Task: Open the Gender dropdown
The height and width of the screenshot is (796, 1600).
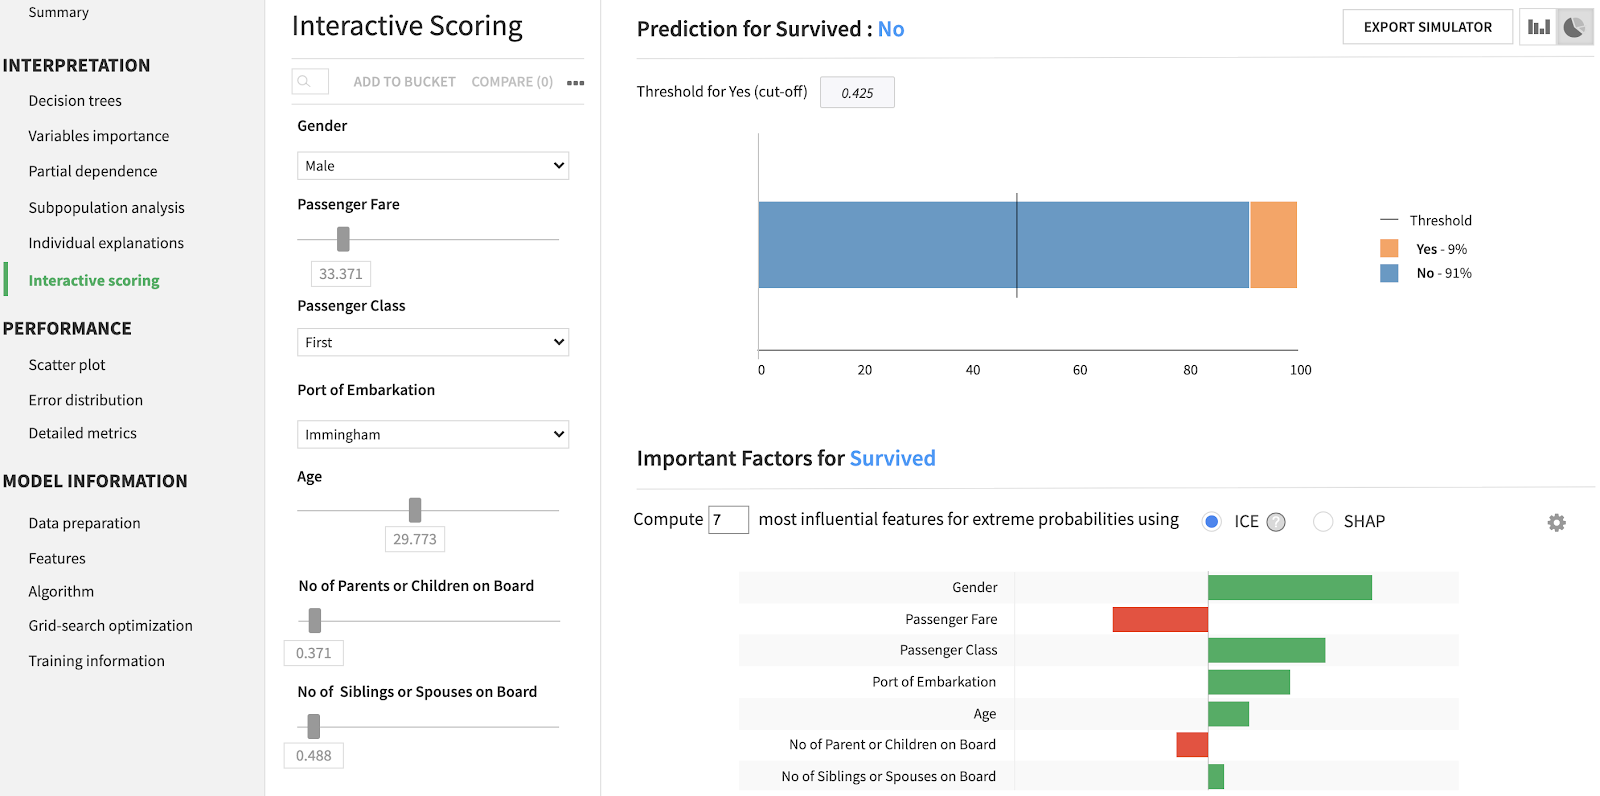Action: (432, 166)
